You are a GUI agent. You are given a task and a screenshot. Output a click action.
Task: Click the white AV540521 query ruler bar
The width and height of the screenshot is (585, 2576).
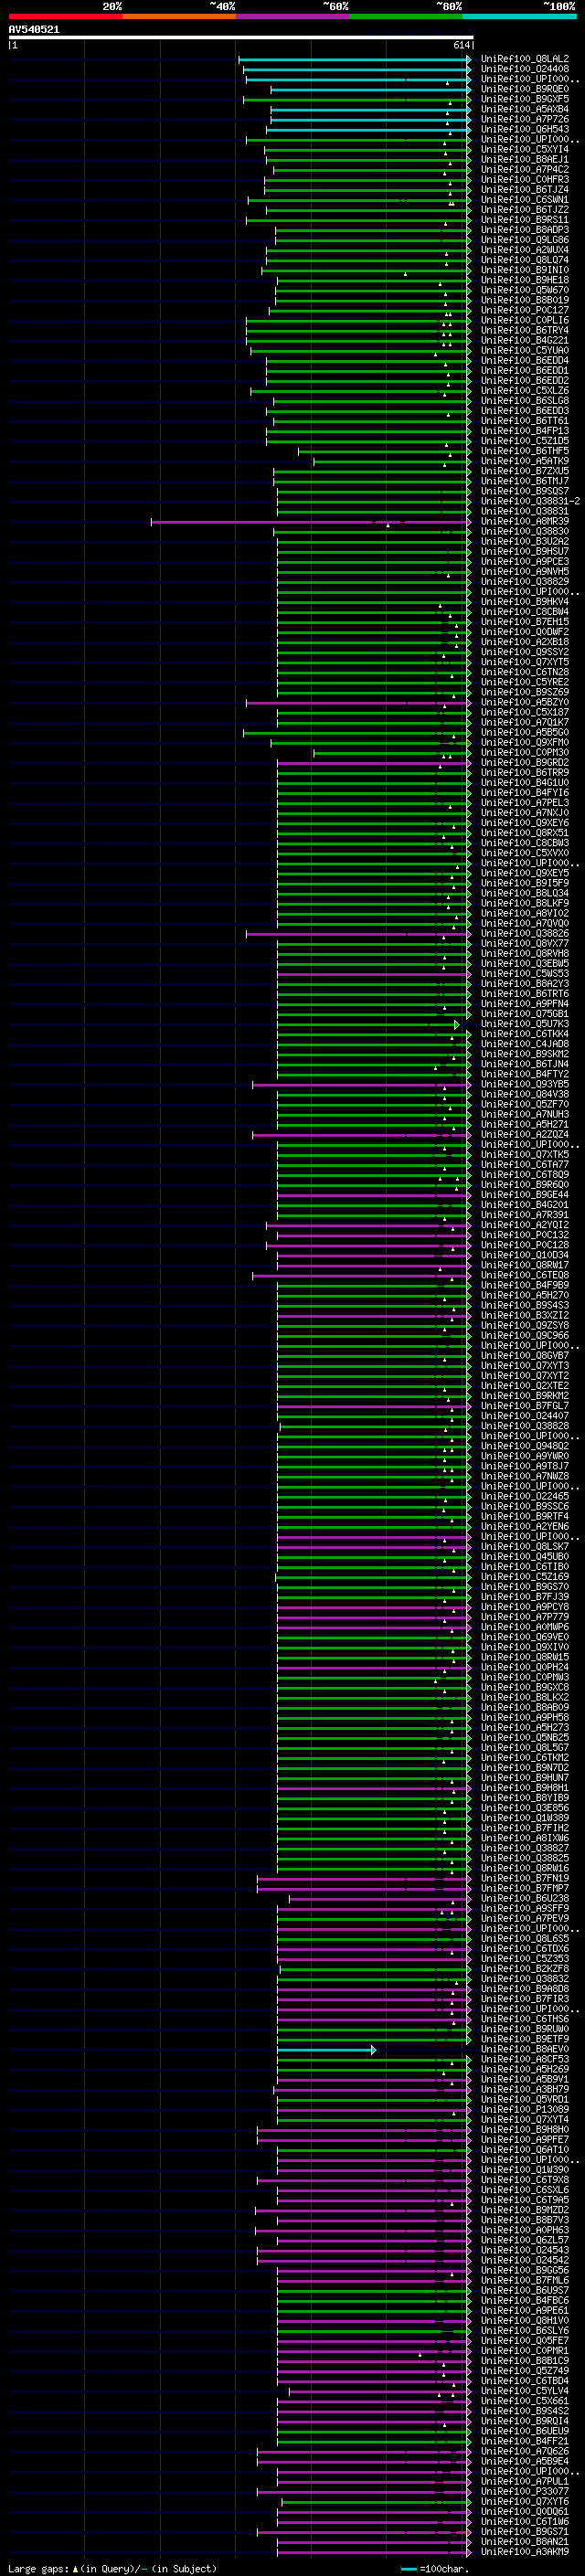coord(240,37)
